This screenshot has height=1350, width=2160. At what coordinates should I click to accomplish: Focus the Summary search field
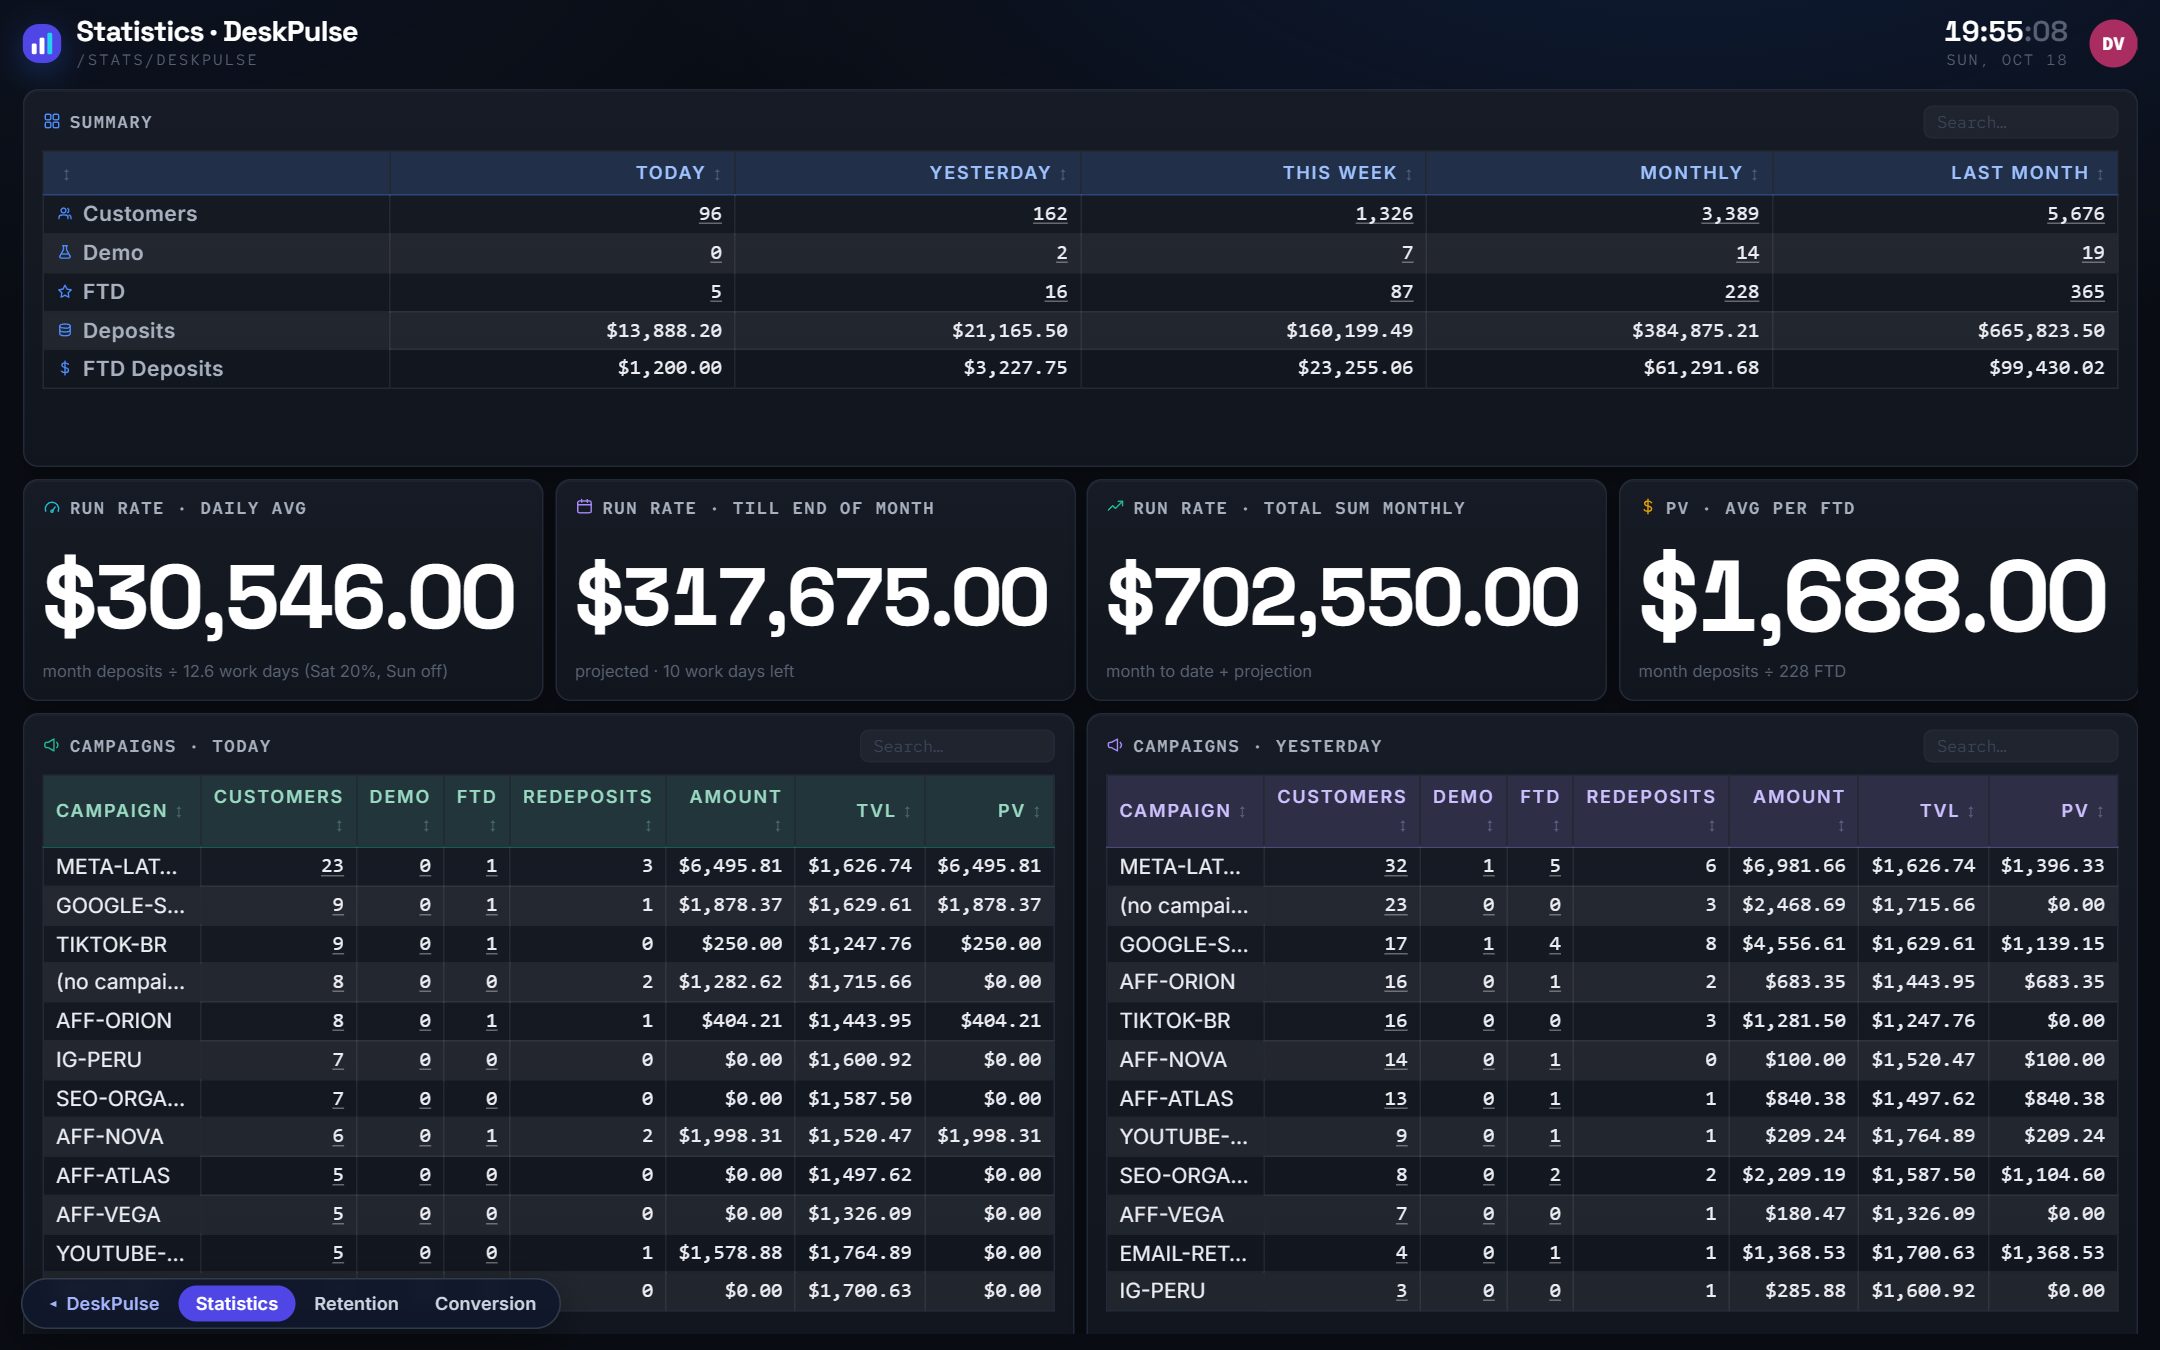click(x=2020, y=122)
